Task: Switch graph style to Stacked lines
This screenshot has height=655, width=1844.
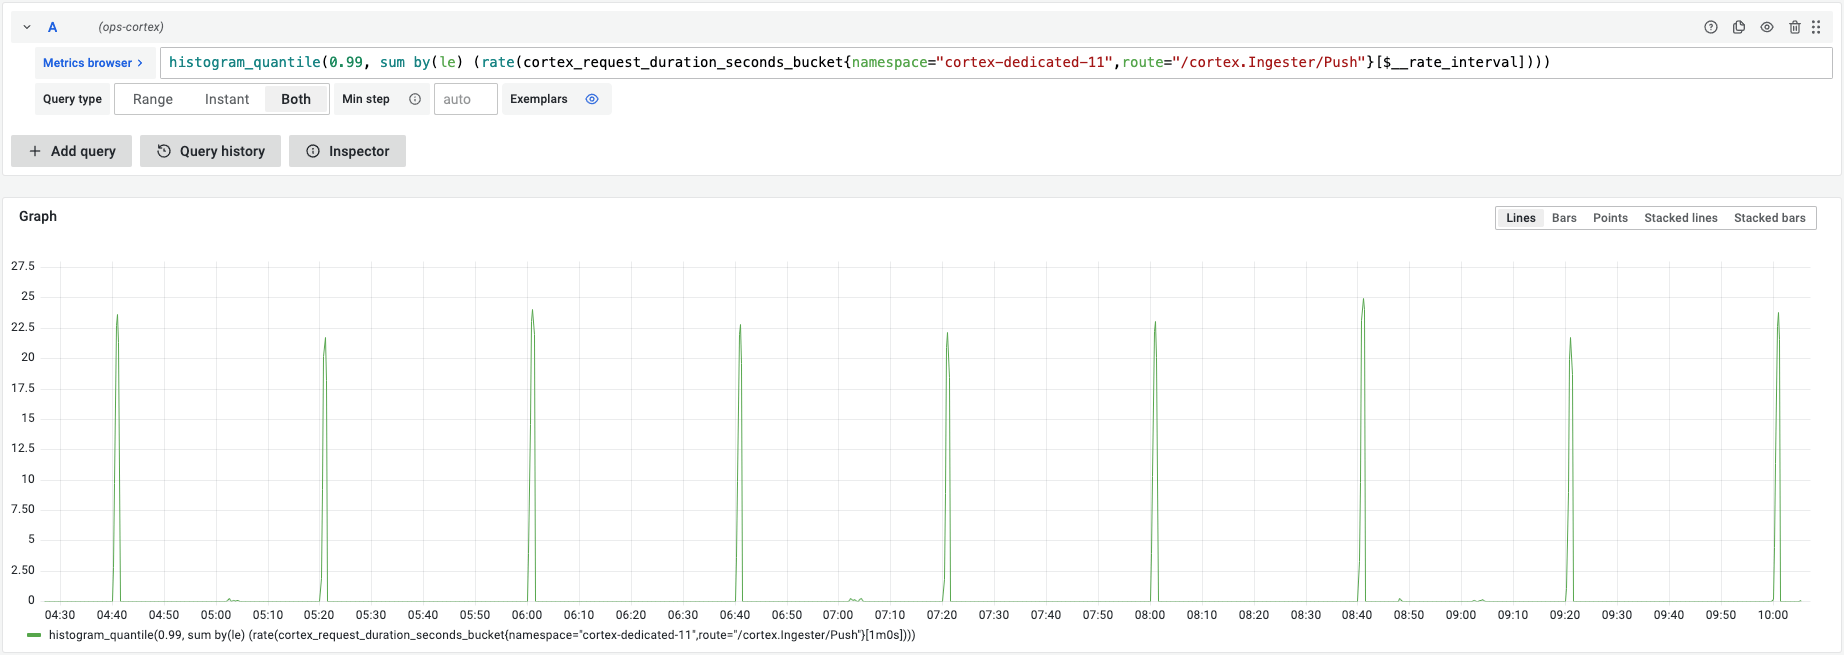Action: tap(1680, 218)
